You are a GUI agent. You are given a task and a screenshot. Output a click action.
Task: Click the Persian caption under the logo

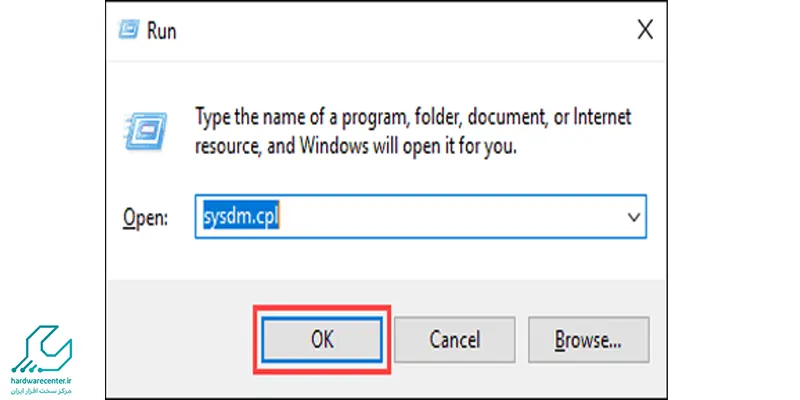(42, 391)
